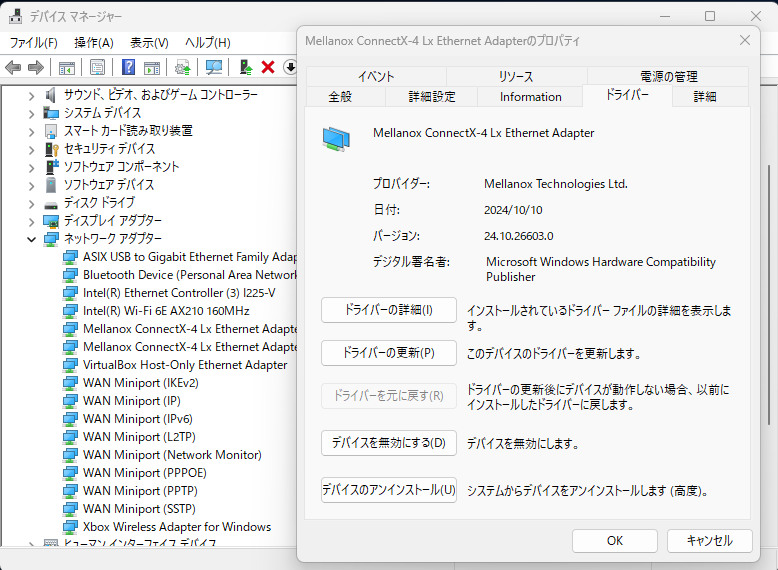Screen dimensions: 778x570
Task: Click the ドライバーの更新(P) button
Action: [x=389, y=353]
